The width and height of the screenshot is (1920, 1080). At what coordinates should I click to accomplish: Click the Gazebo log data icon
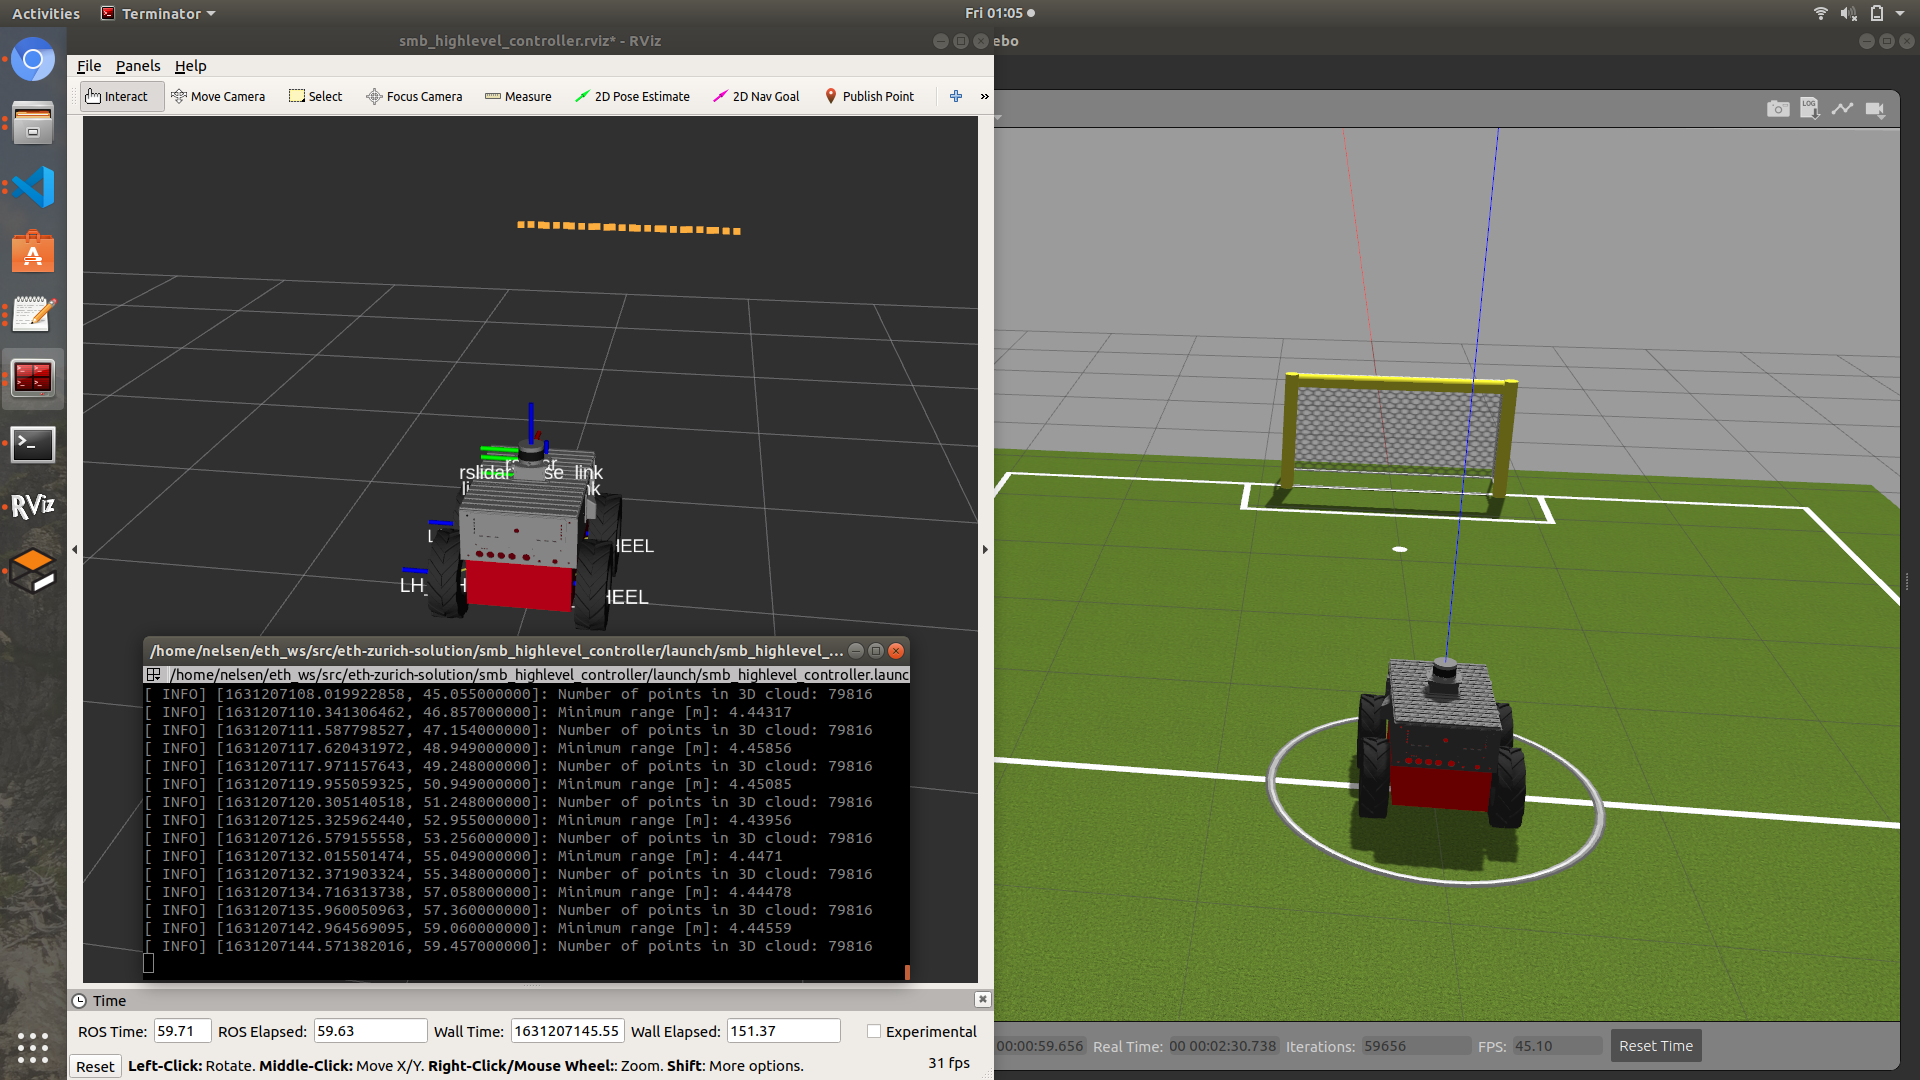1810,109
